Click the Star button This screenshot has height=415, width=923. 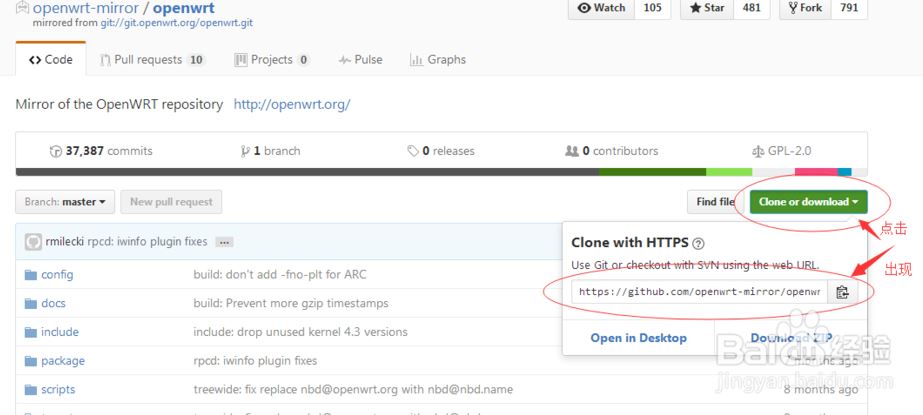(x=706, y=8)
